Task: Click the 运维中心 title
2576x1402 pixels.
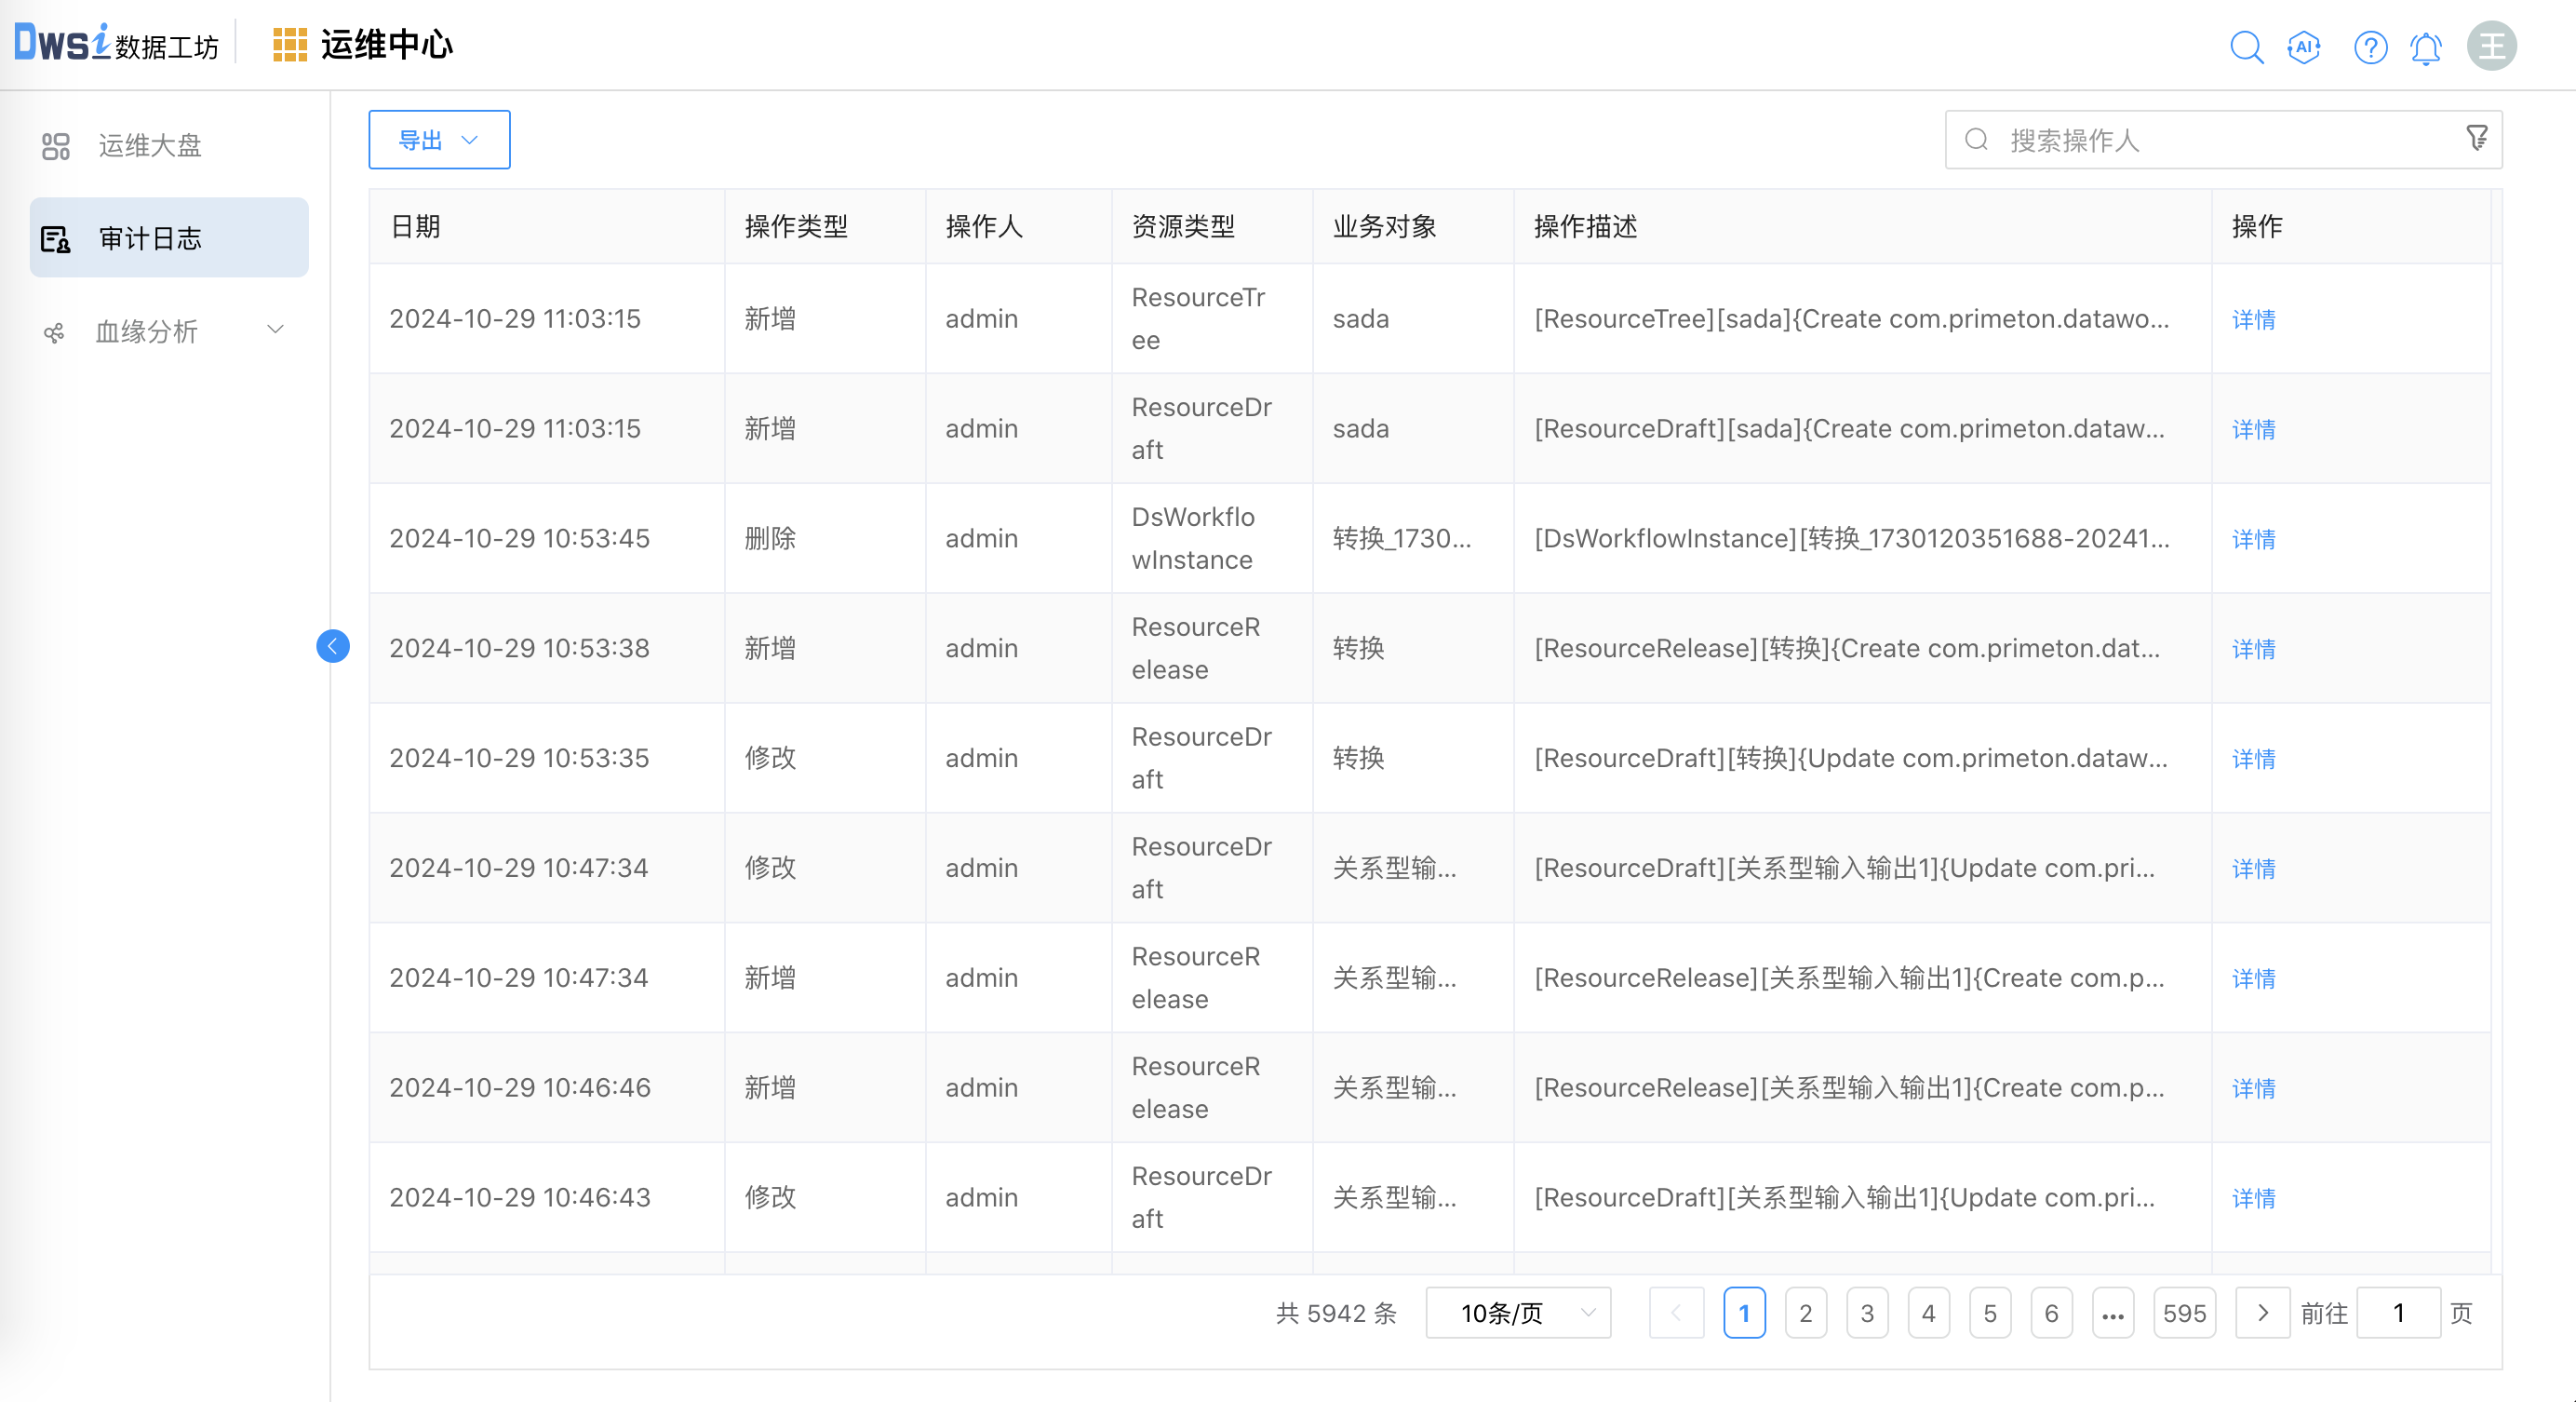Action: [386, 45]
